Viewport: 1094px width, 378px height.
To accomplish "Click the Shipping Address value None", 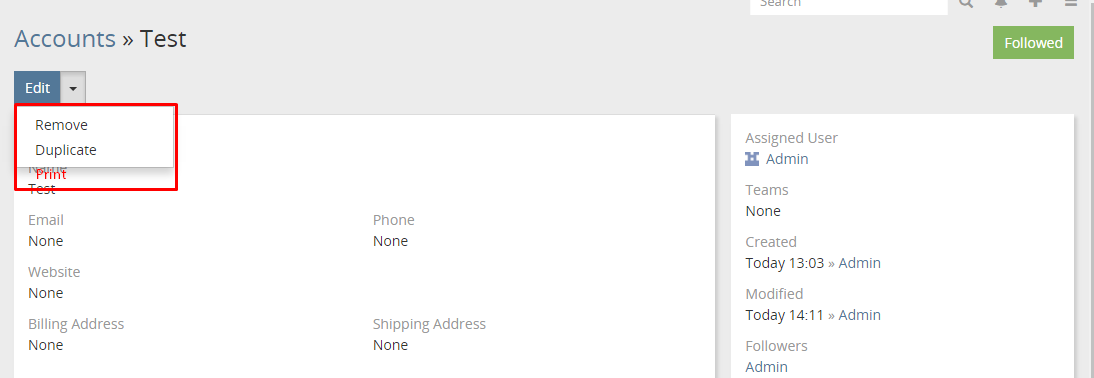I will [x=390, y=345].
